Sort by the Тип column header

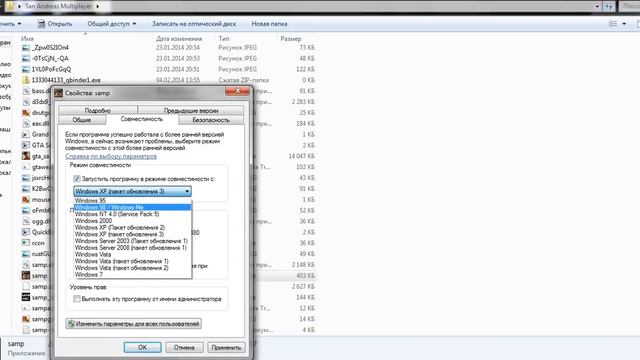point(224,38)
